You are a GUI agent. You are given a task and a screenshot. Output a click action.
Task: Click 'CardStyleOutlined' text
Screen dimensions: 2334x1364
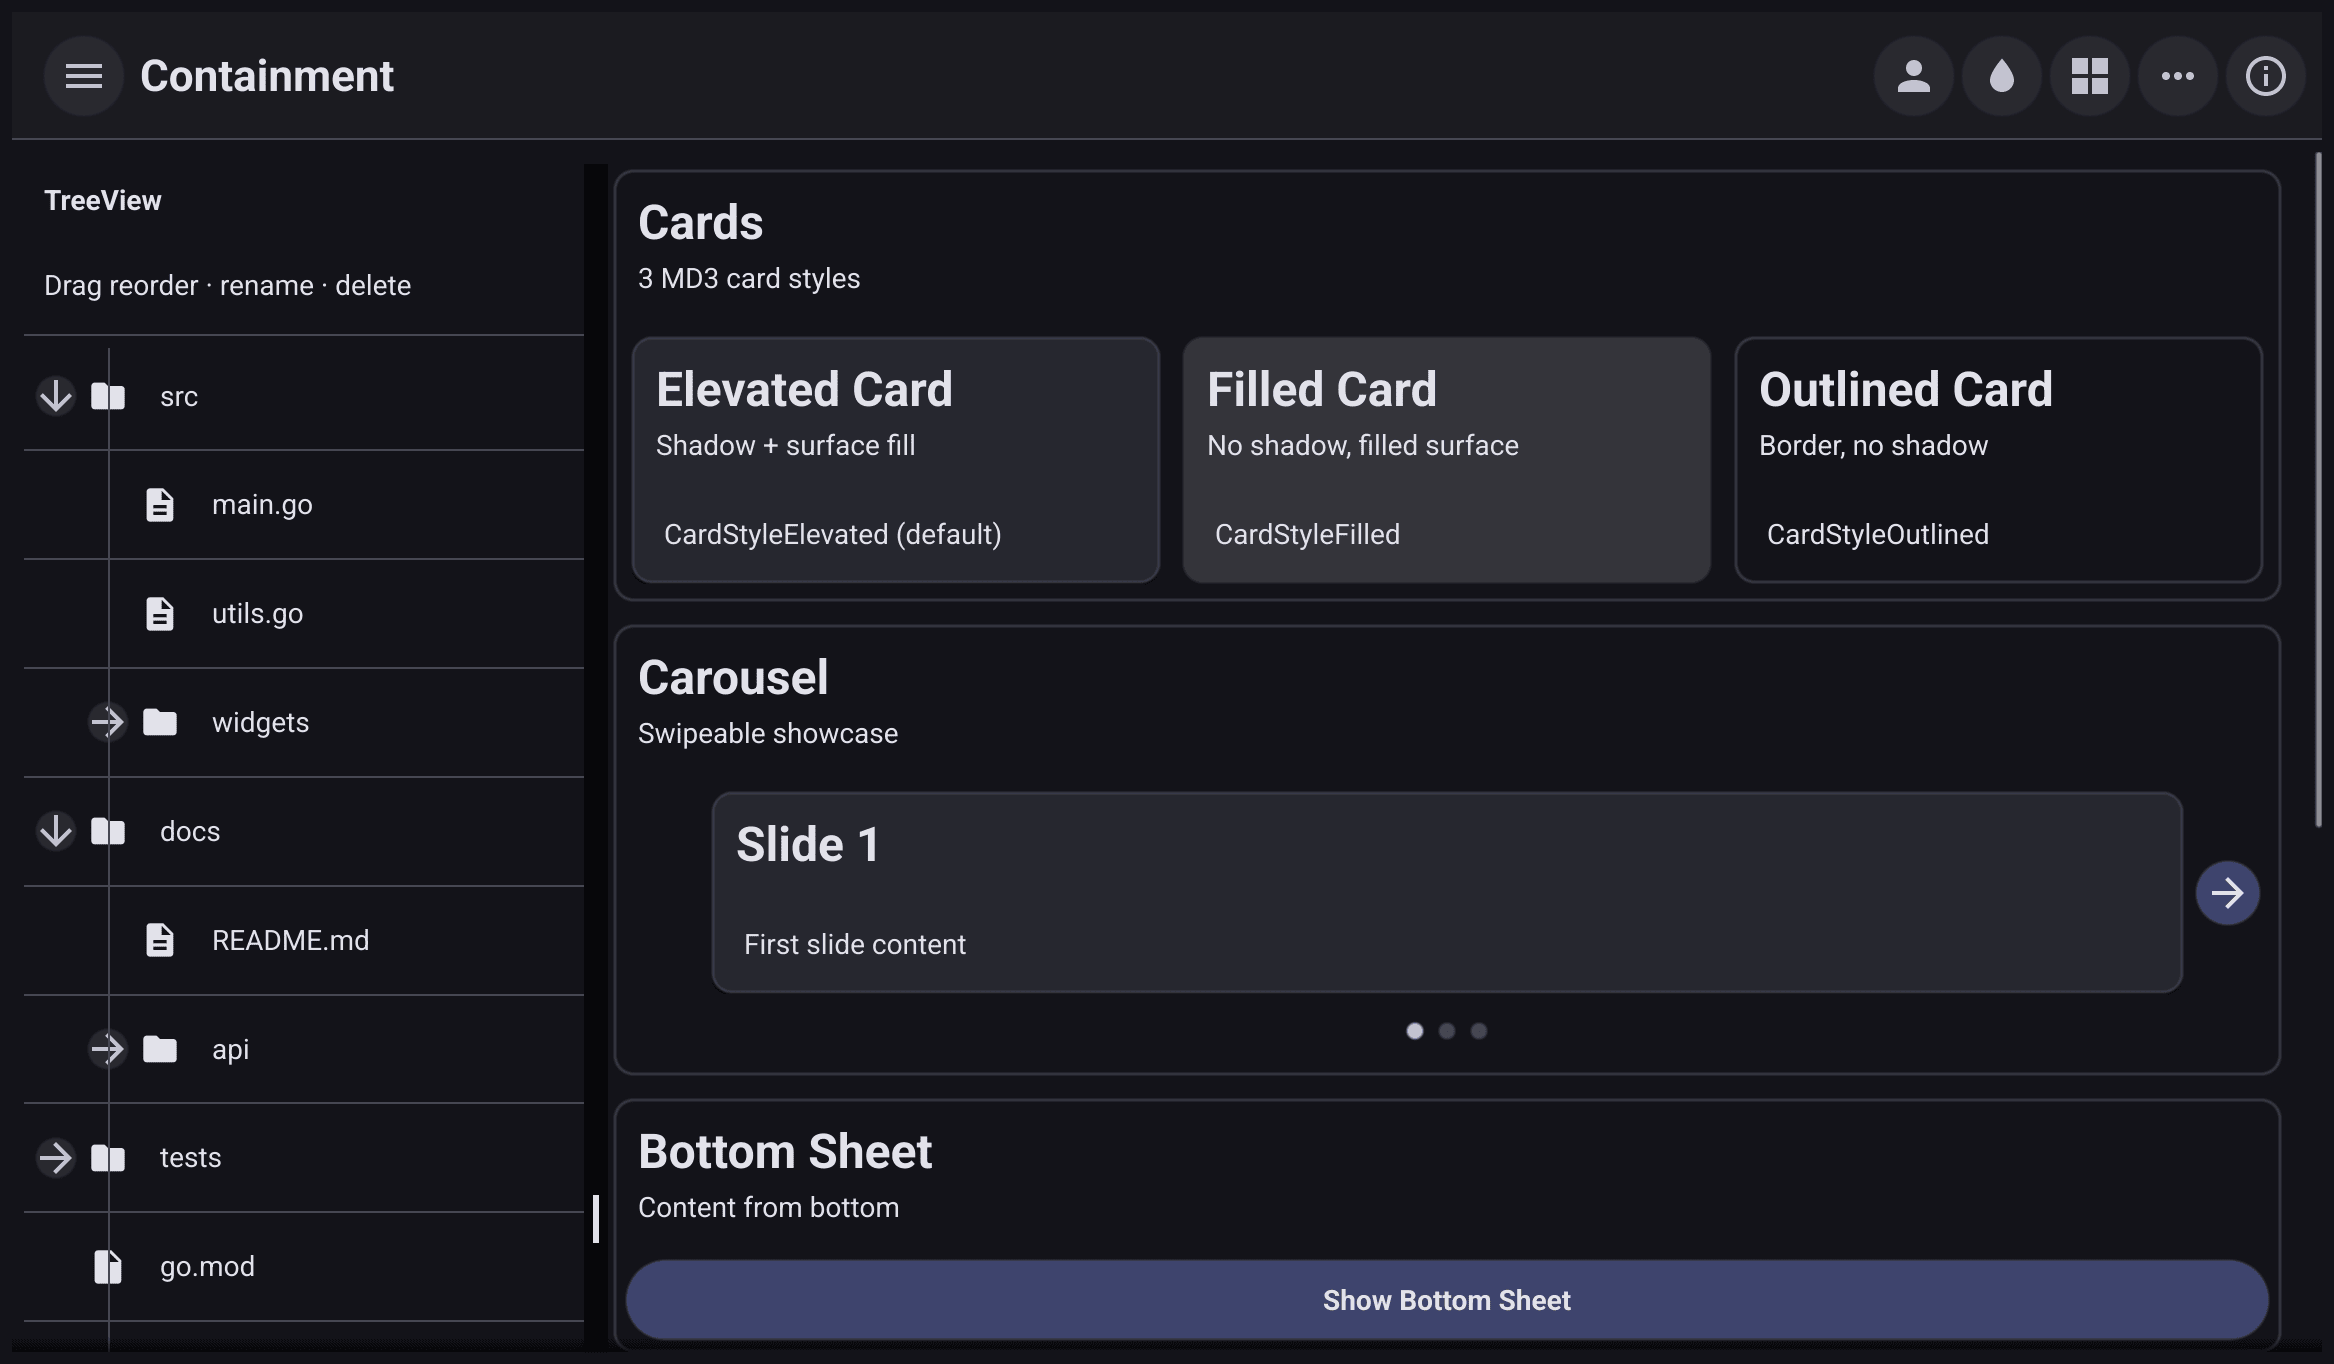[1878, 534]
